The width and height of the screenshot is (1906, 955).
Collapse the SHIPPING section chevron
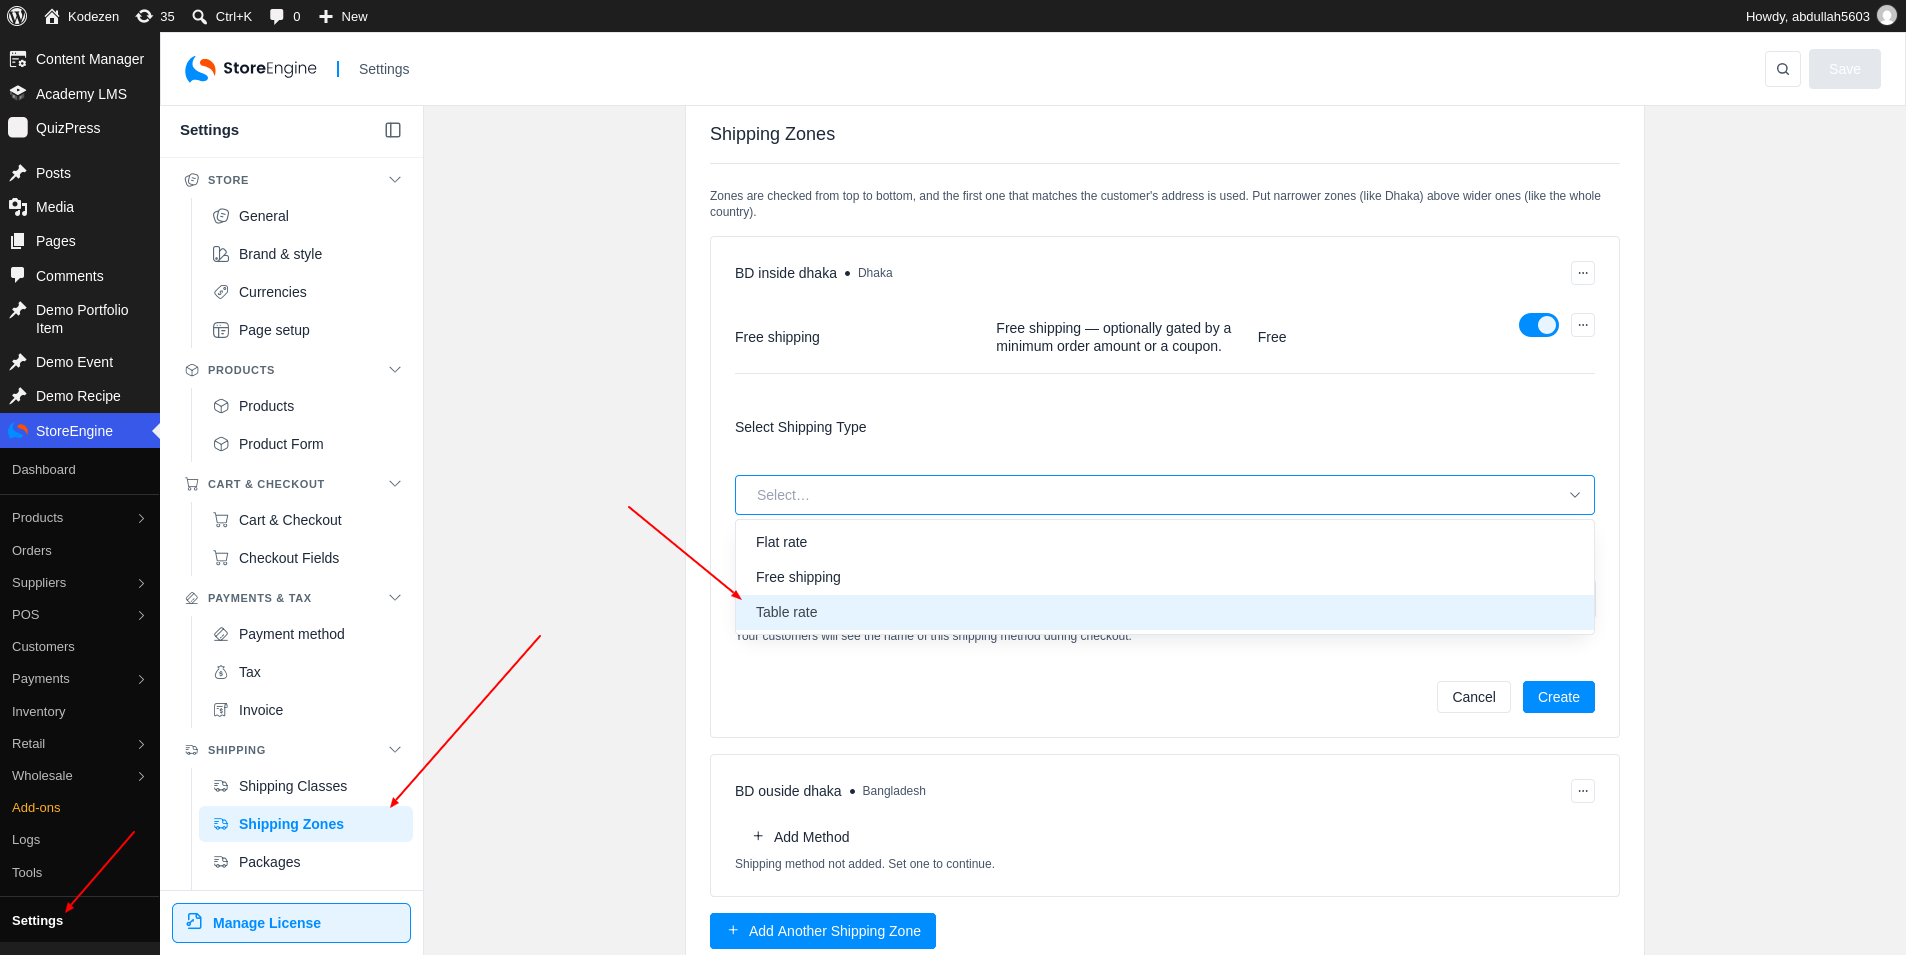395,750
